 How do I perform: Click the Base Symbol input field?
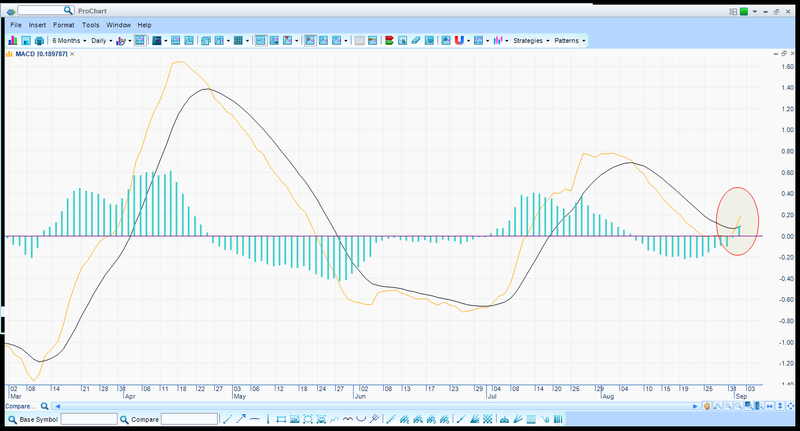(x=89, y=419)
